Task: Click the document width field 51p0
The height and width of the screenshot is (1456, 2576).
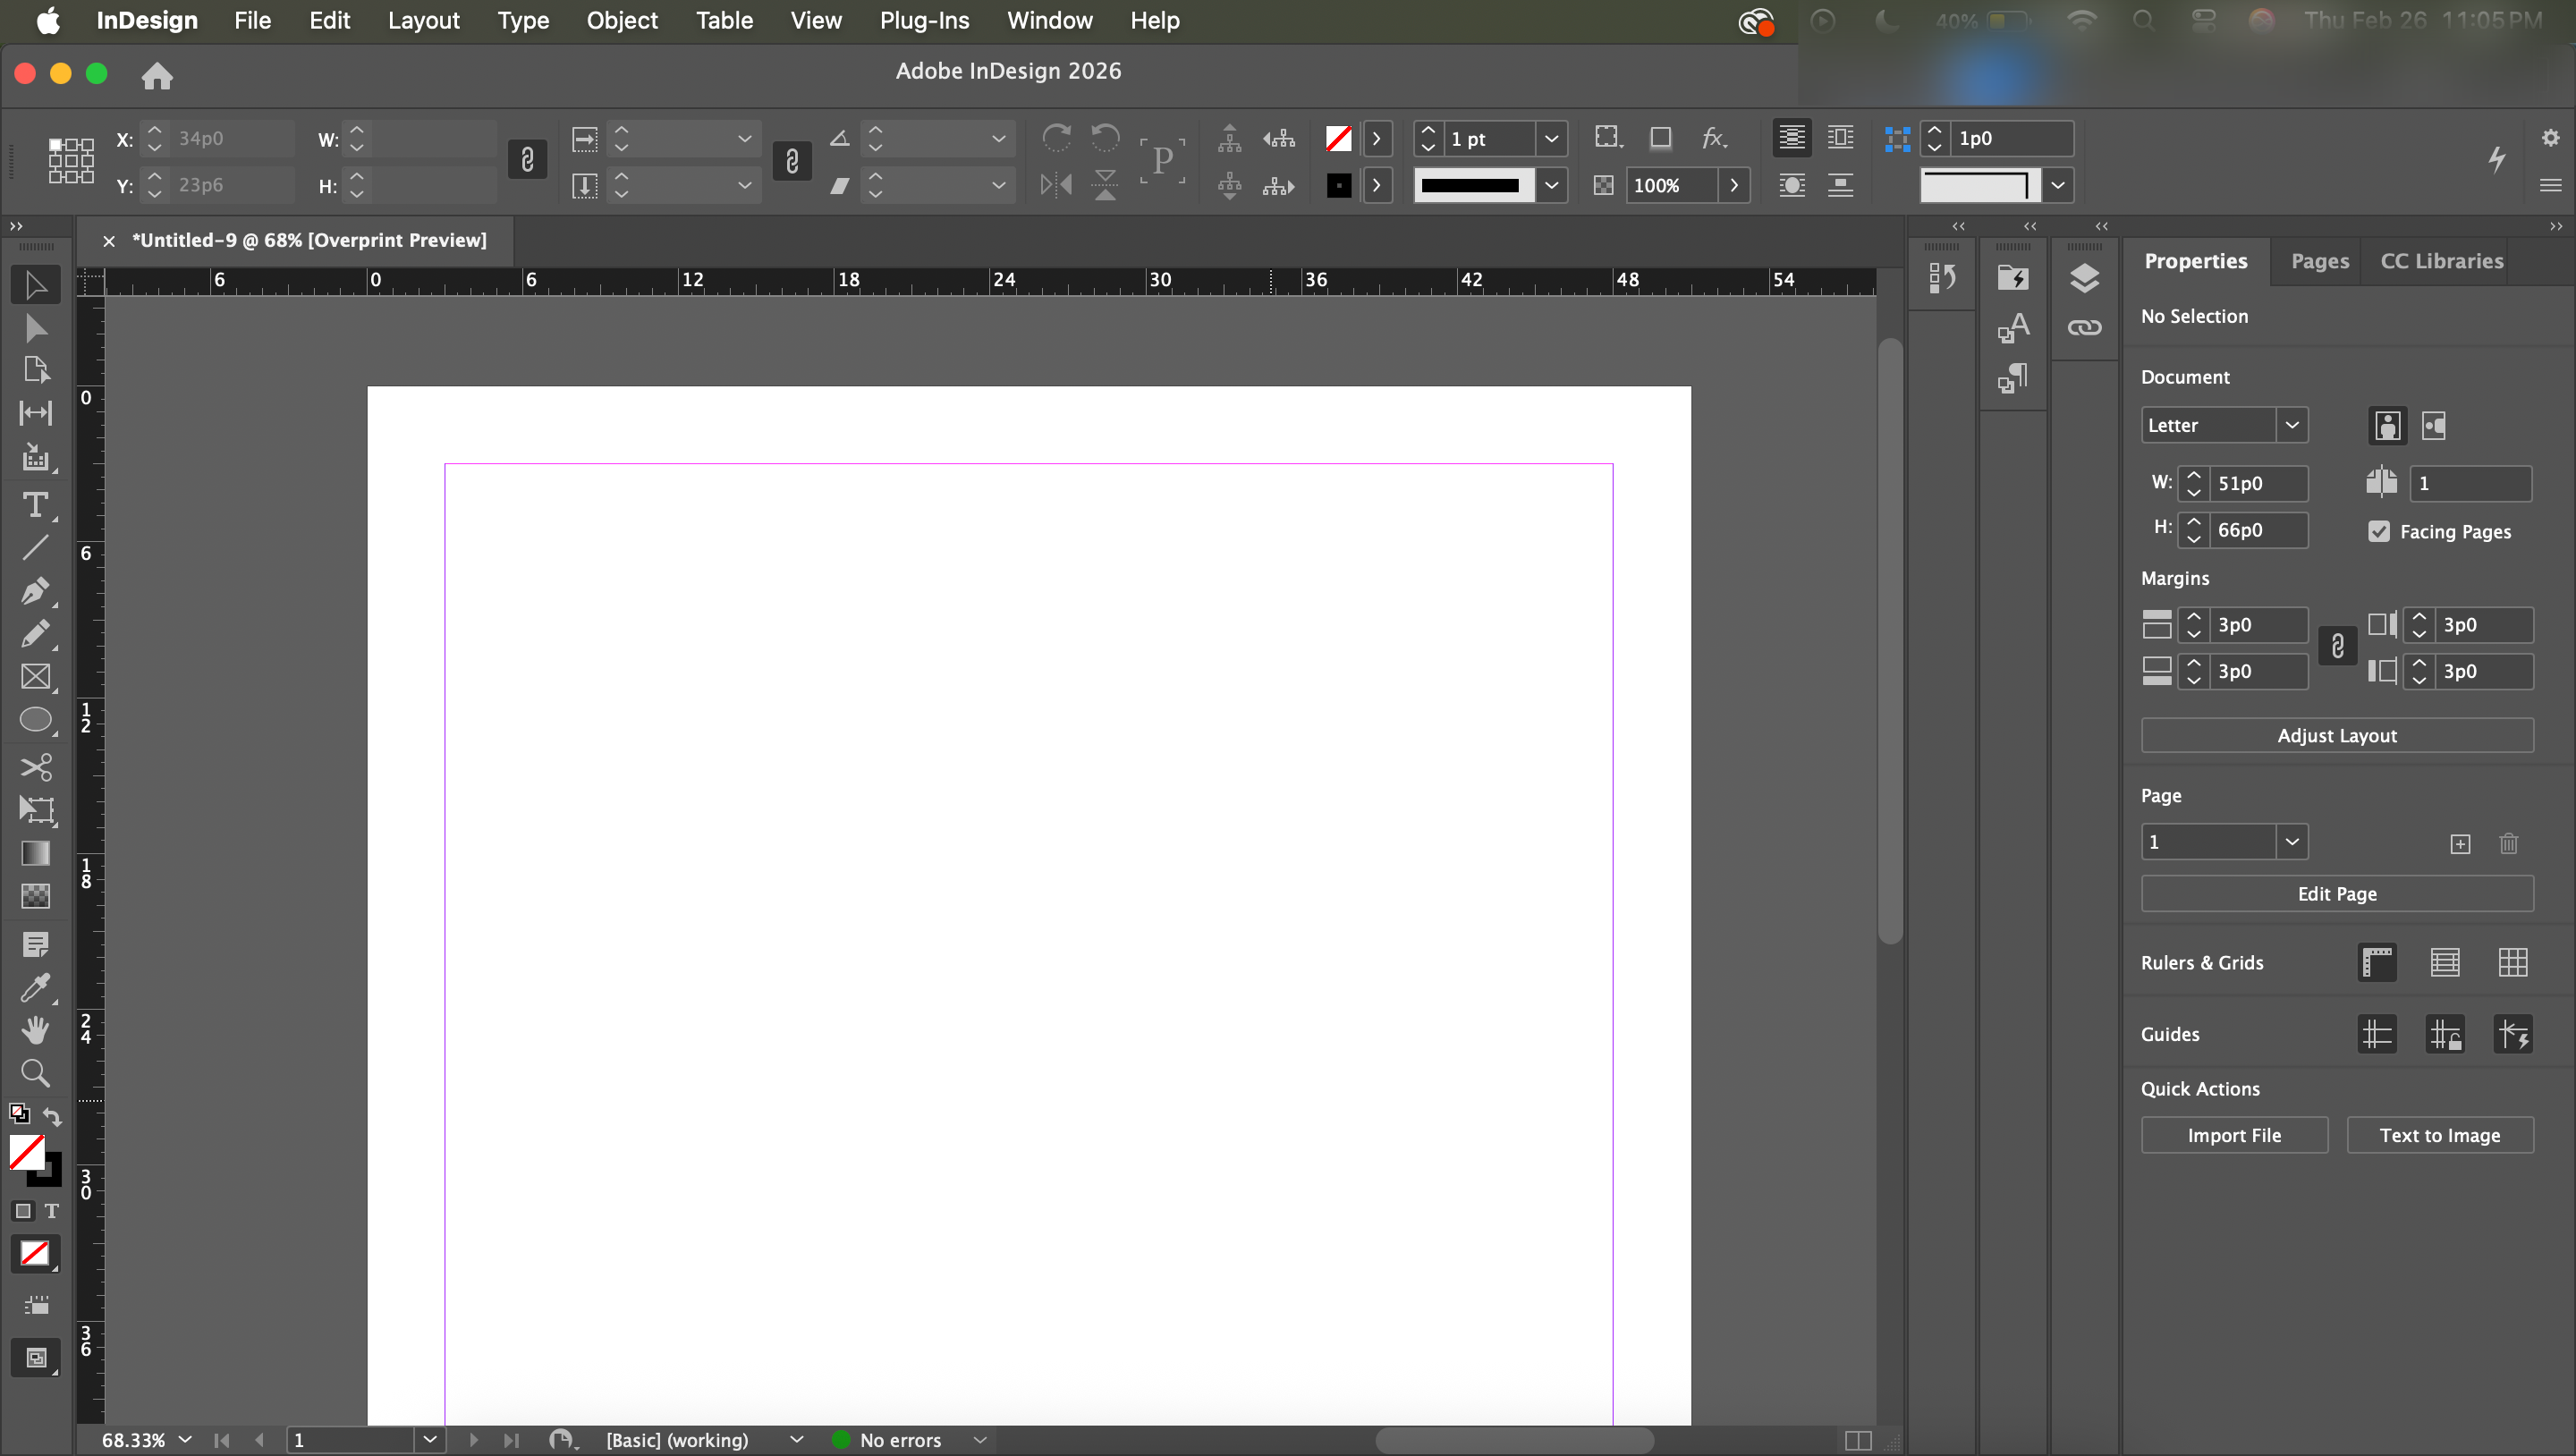Action: (2256, 483)
